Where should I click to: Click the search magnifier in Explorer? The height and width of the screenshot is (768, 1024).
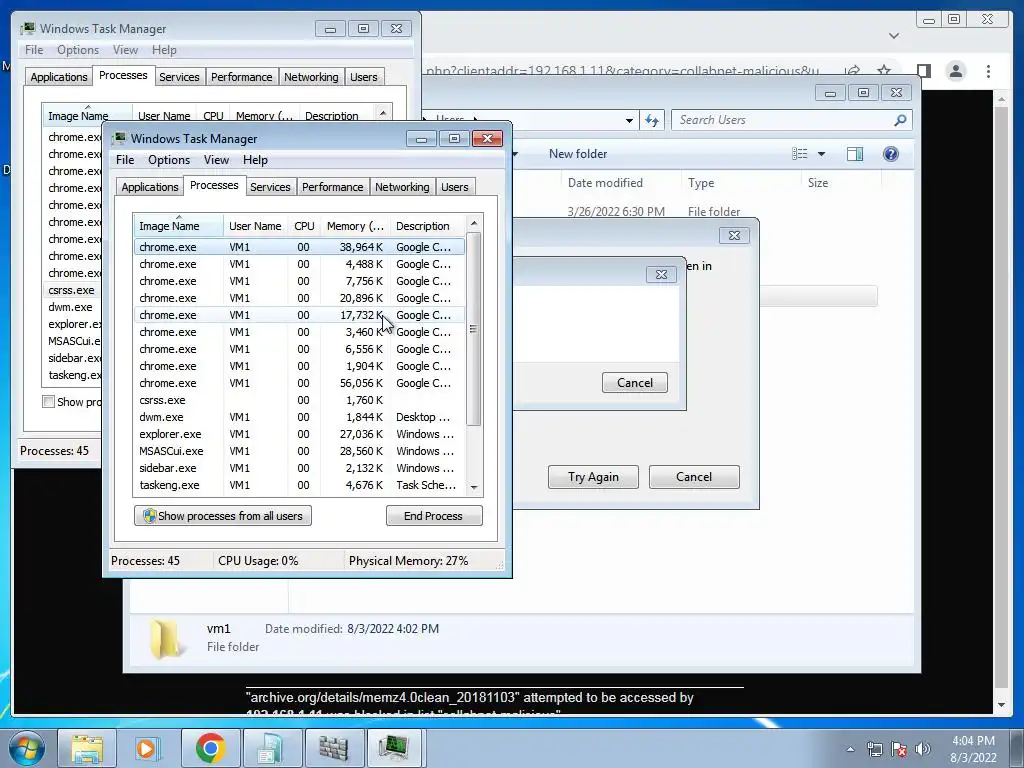point(900,120)
